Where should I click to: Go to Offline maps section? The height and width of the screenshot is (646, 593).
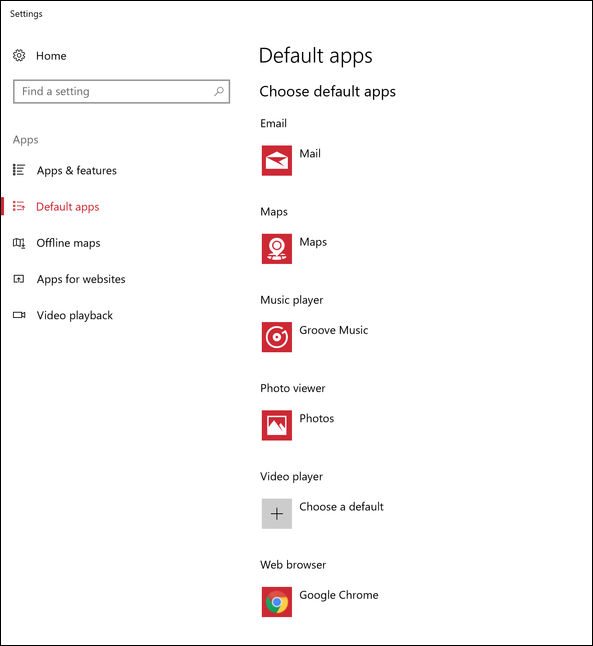tap(68, 243)
